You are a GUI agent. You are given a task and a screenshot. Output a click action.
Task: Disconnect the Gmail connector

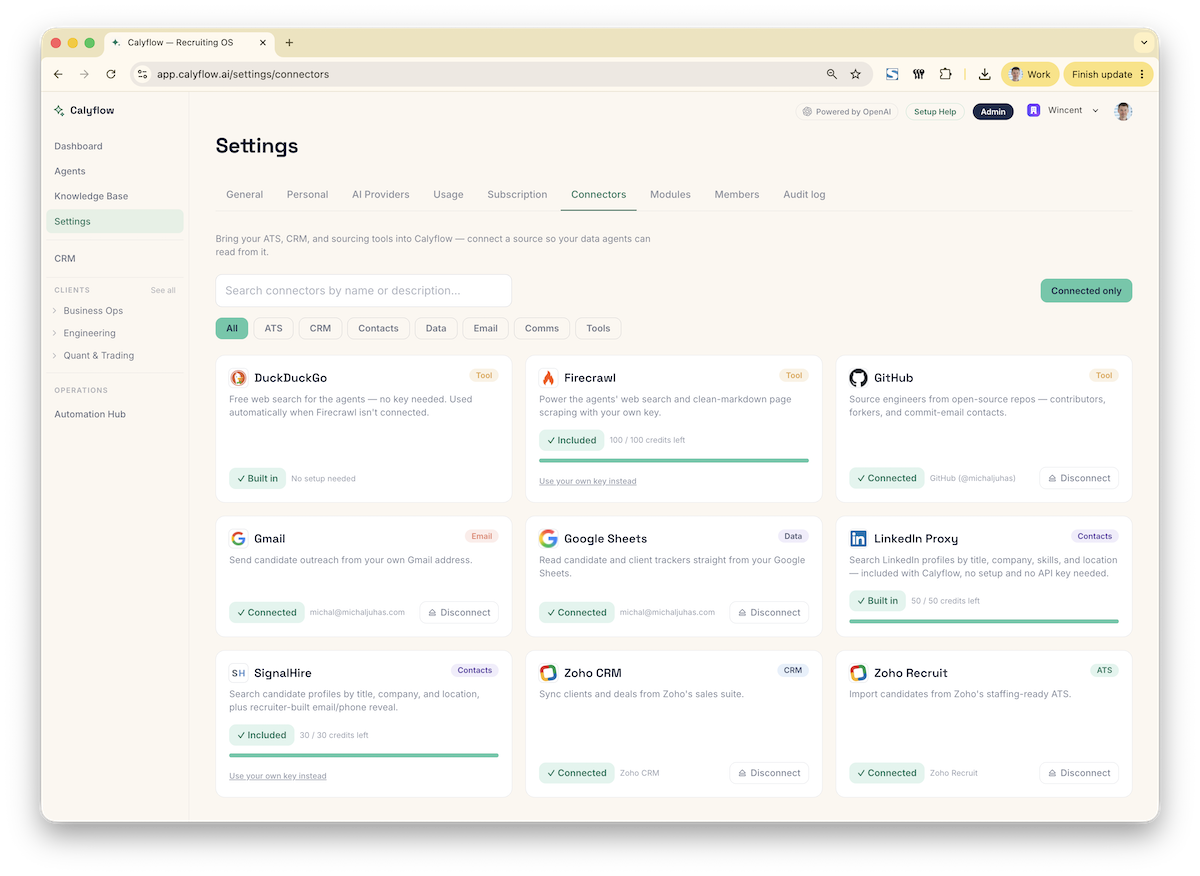click(x=459, y=612)
